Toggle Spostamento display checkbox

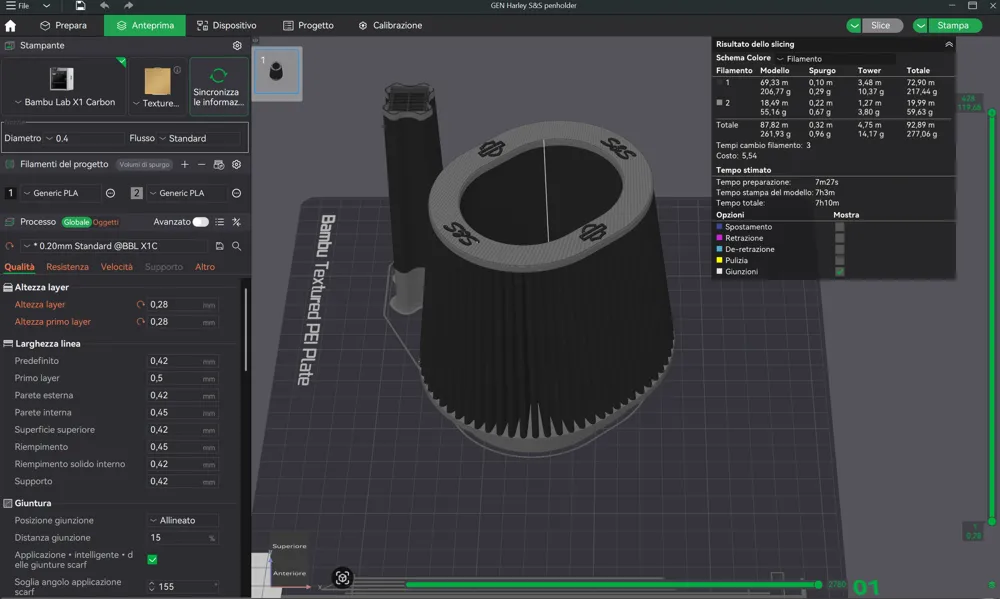tap(840, 227)
